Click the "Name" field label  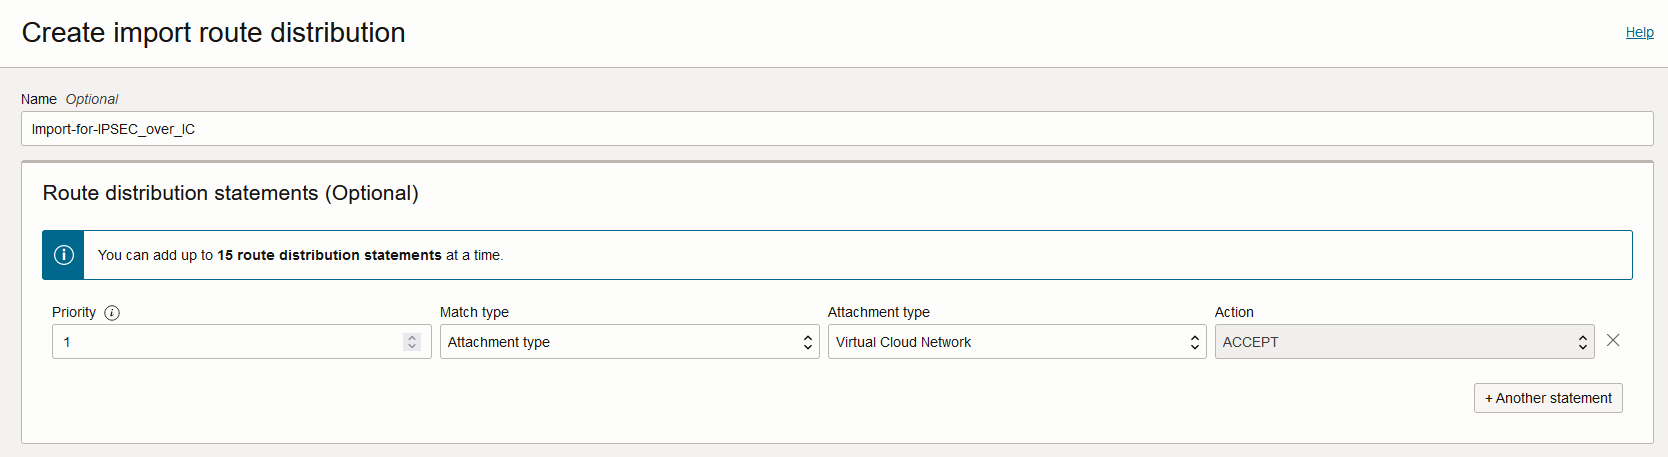(x=39, y=99)
